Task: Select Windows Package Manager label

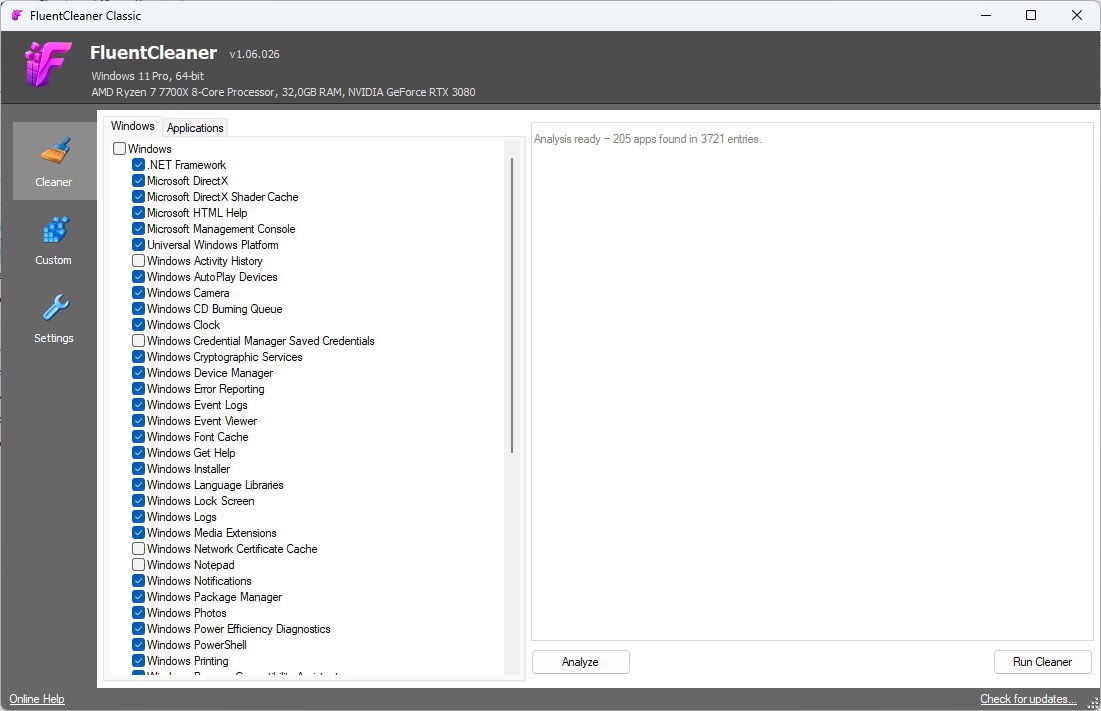Action: click(x=214, y=597)
